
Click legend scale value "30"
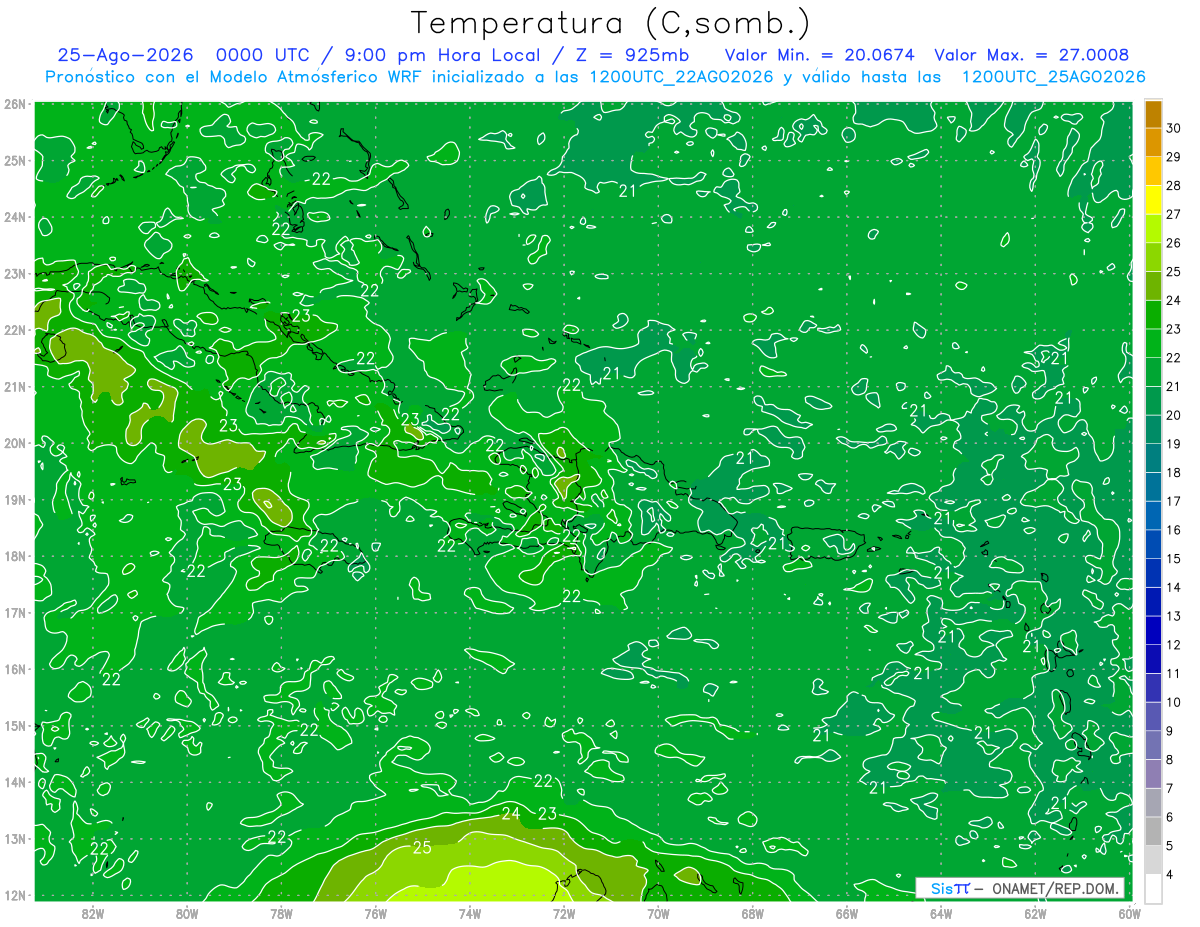click(1174, 128)
